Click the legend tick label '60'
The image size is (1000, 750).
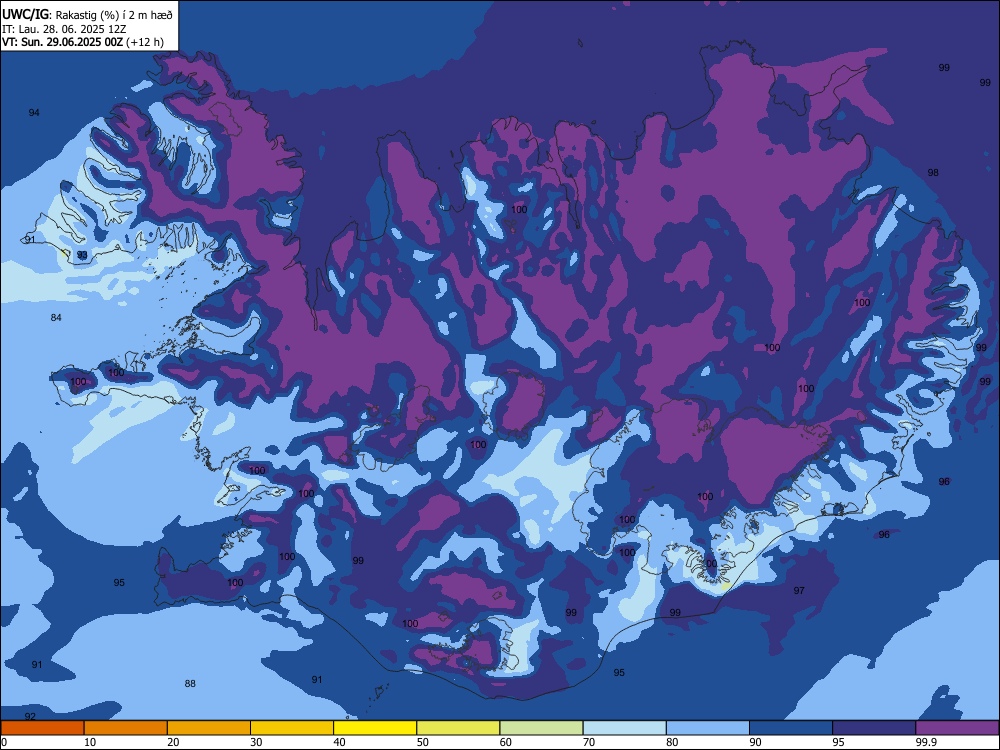pyautogui.click(x=506, y=742)
